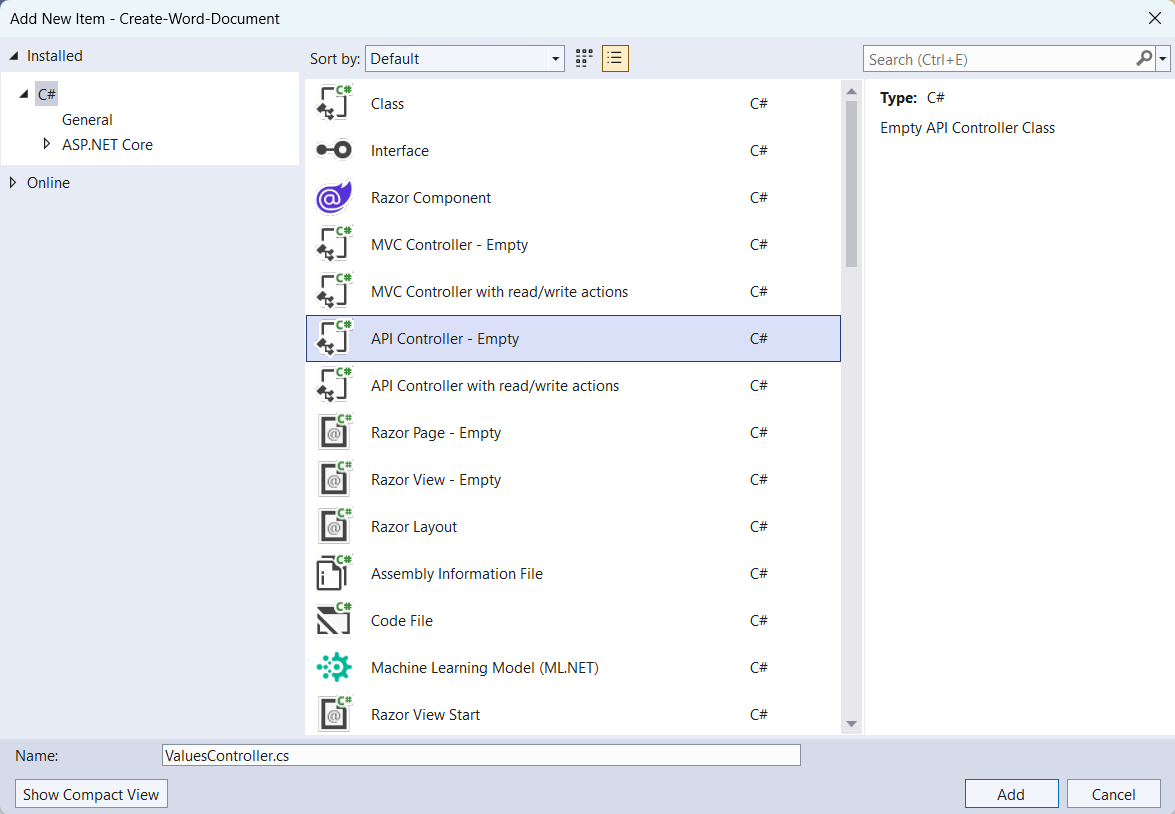
Task: Select the Razor Layout template icon
Action: click(333, 526)
